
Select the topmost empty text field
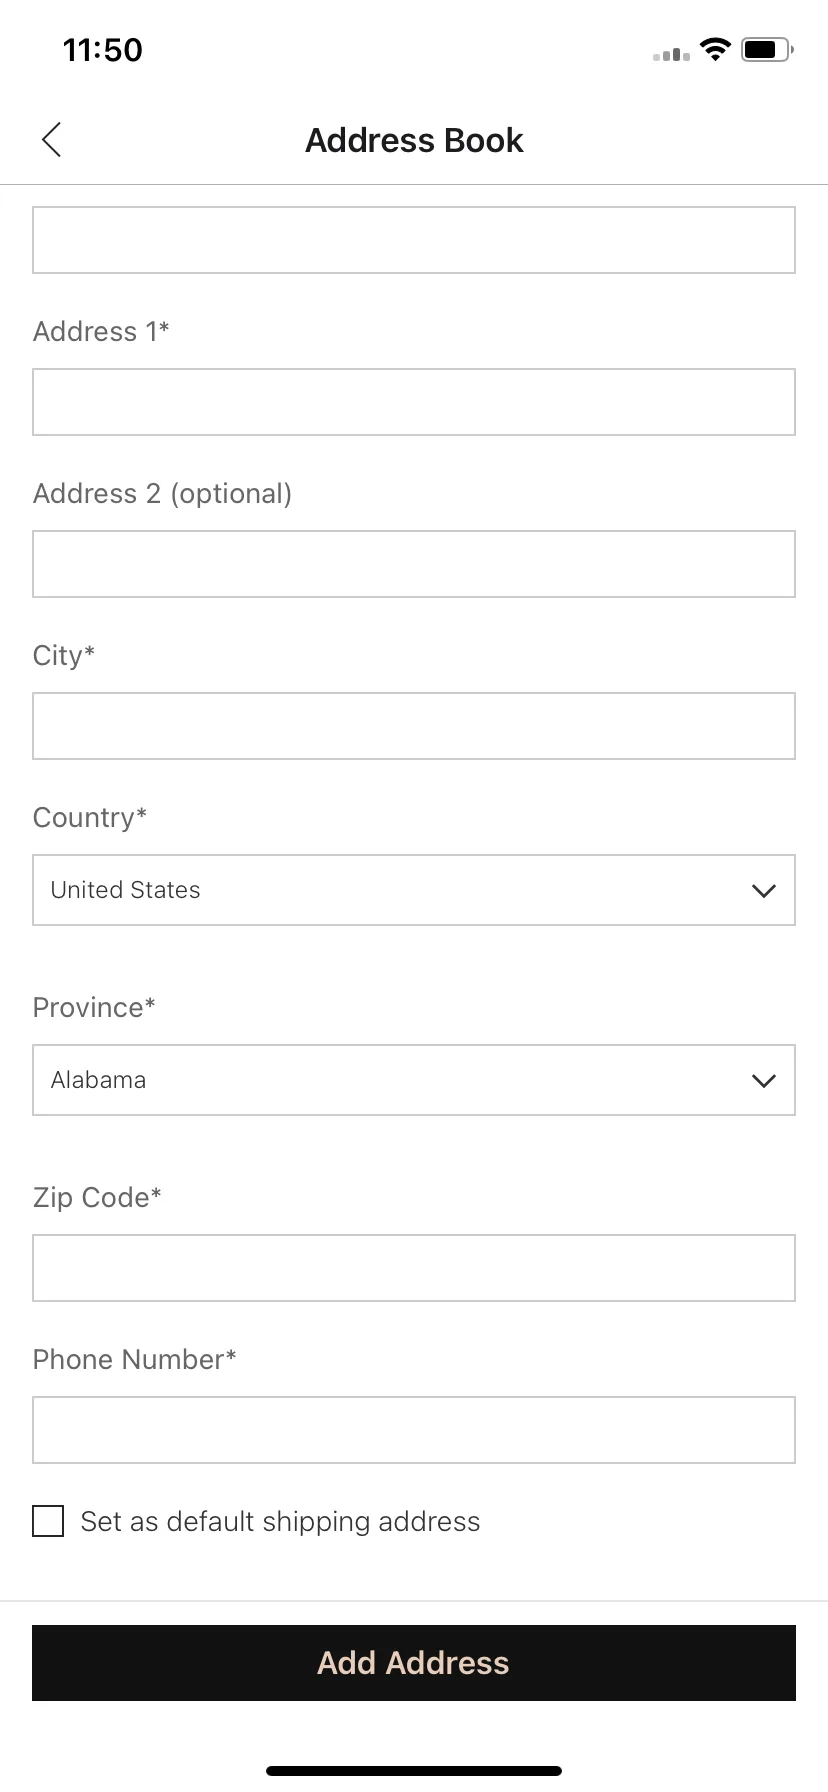click(414, 240)
